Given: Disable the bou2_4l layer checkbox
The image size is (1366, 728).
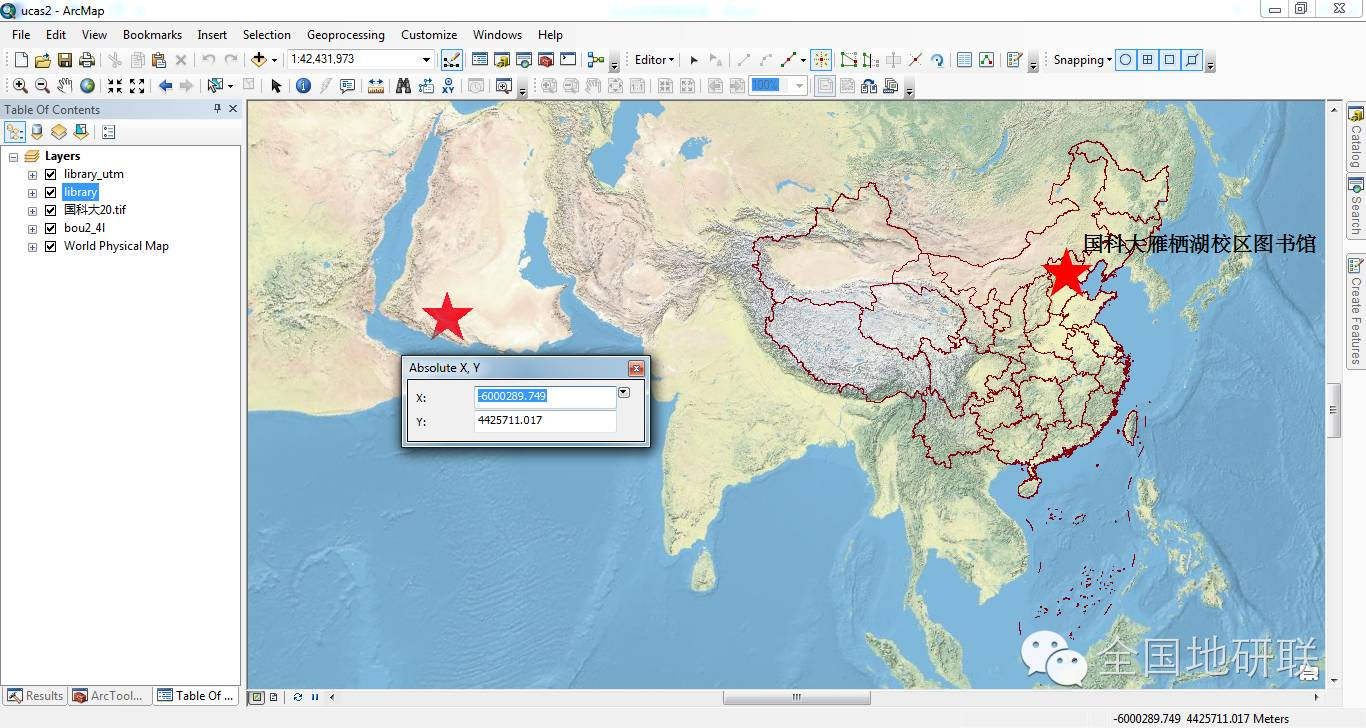Looking at the screenshot, I should (49, 228).
